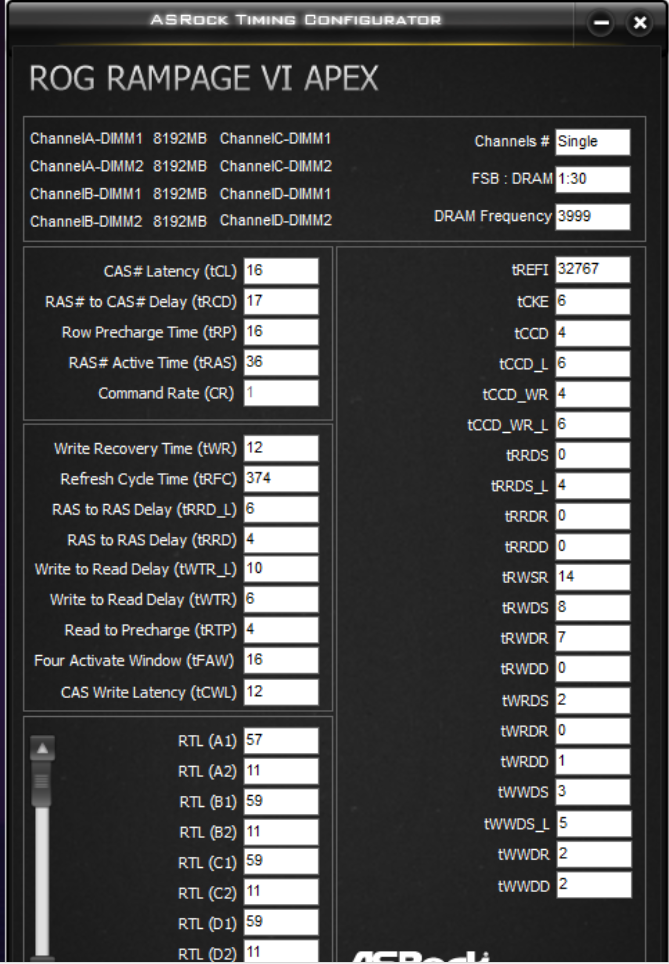
Task: Click the tRRDD value field
Action: click(x=593, y=547)
